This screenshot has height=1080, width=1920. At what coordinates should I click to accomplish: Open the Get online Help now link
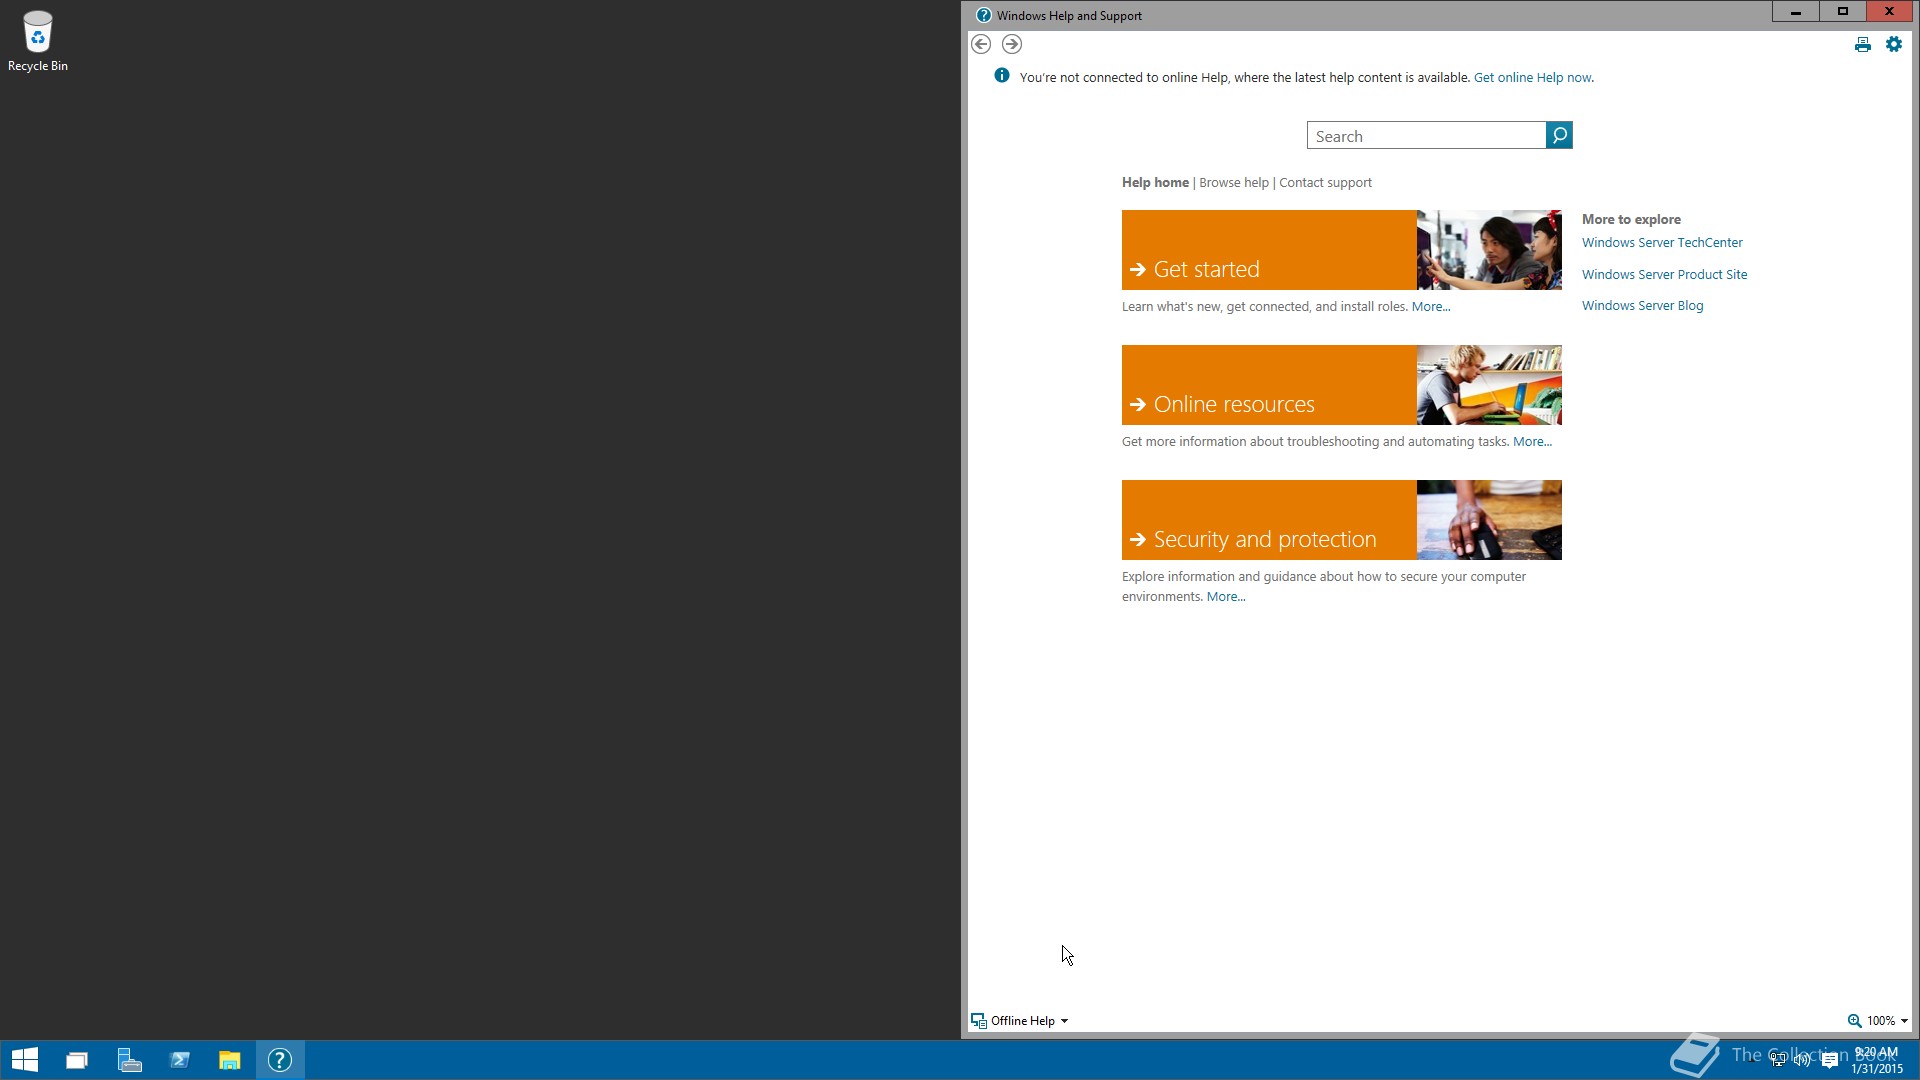[x=1532, y=77]
